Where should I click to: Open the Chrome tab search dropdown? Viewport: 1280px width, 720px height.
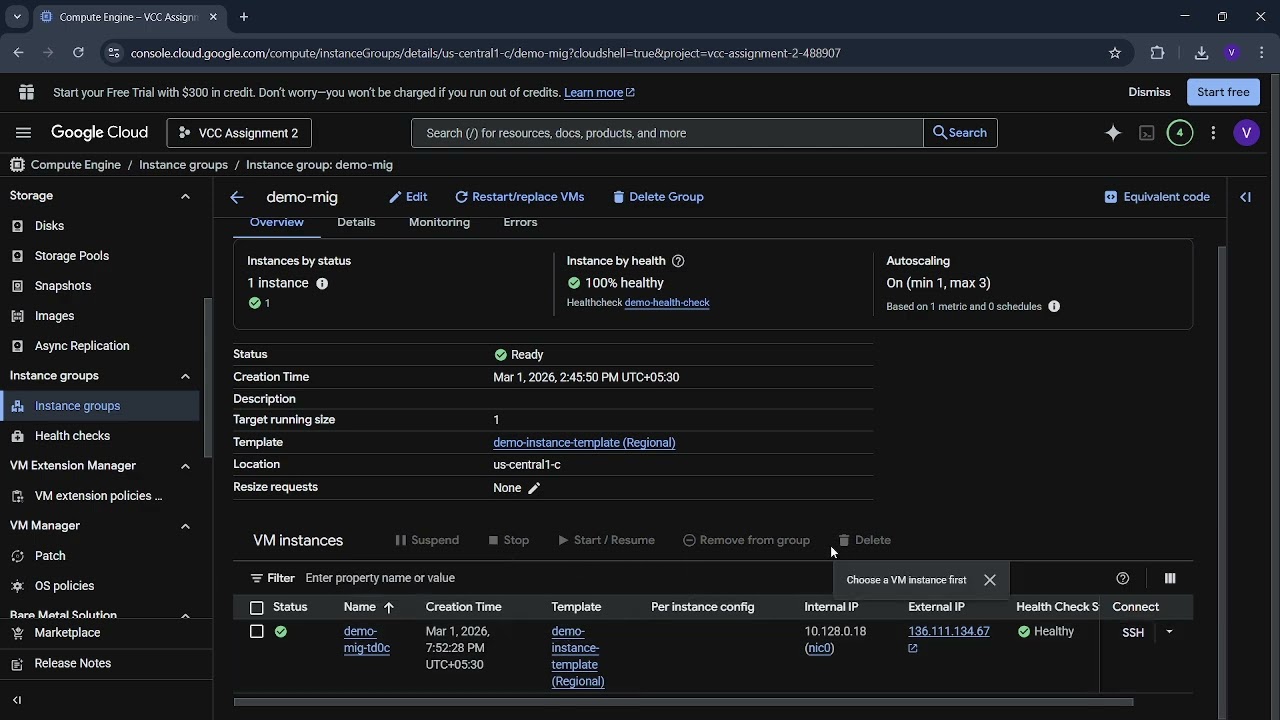[17, 17]
